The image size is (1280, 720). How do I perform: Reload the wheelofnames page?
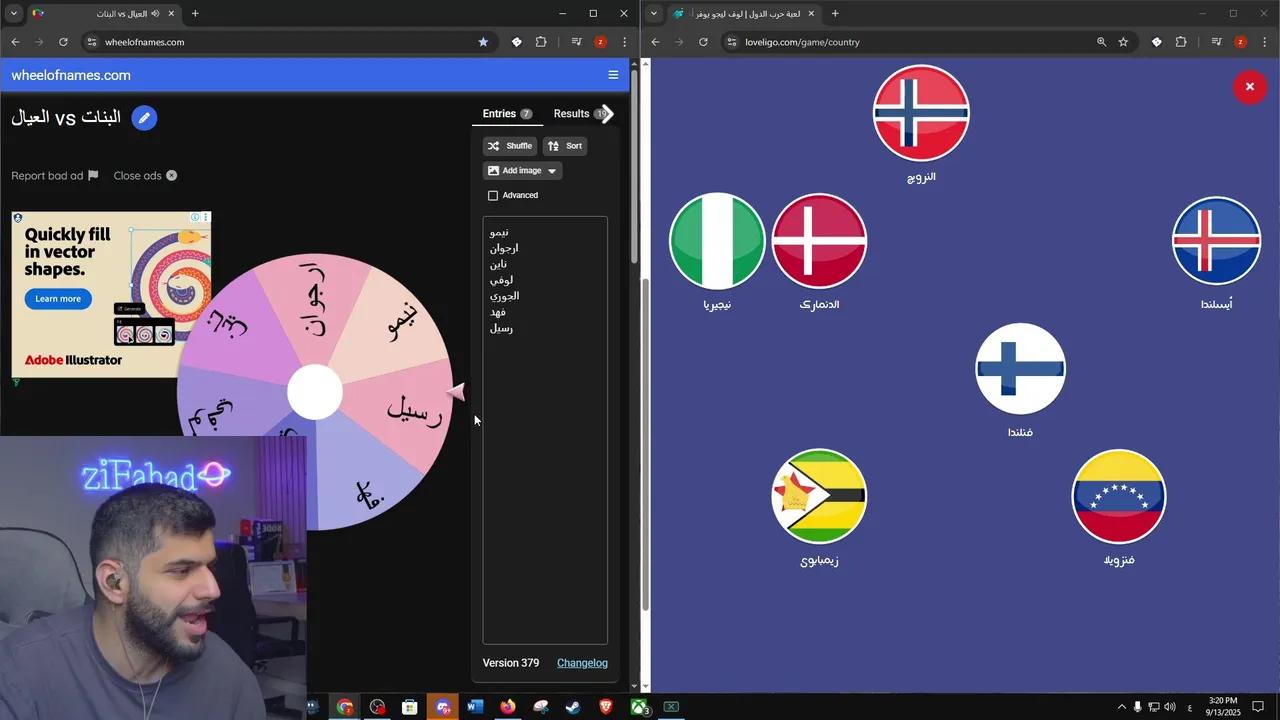point(63,42)
